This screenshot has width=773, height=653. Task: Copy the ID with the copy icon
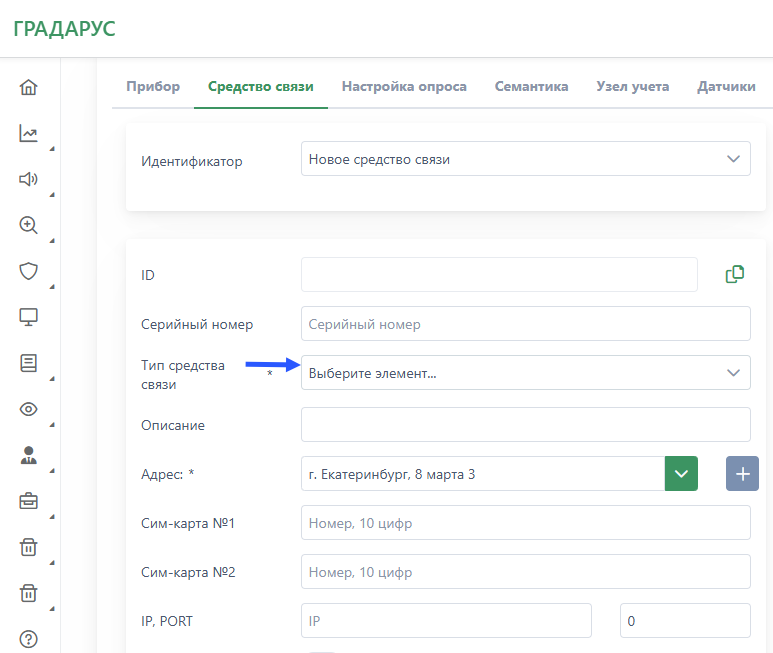tap(735, 274)
